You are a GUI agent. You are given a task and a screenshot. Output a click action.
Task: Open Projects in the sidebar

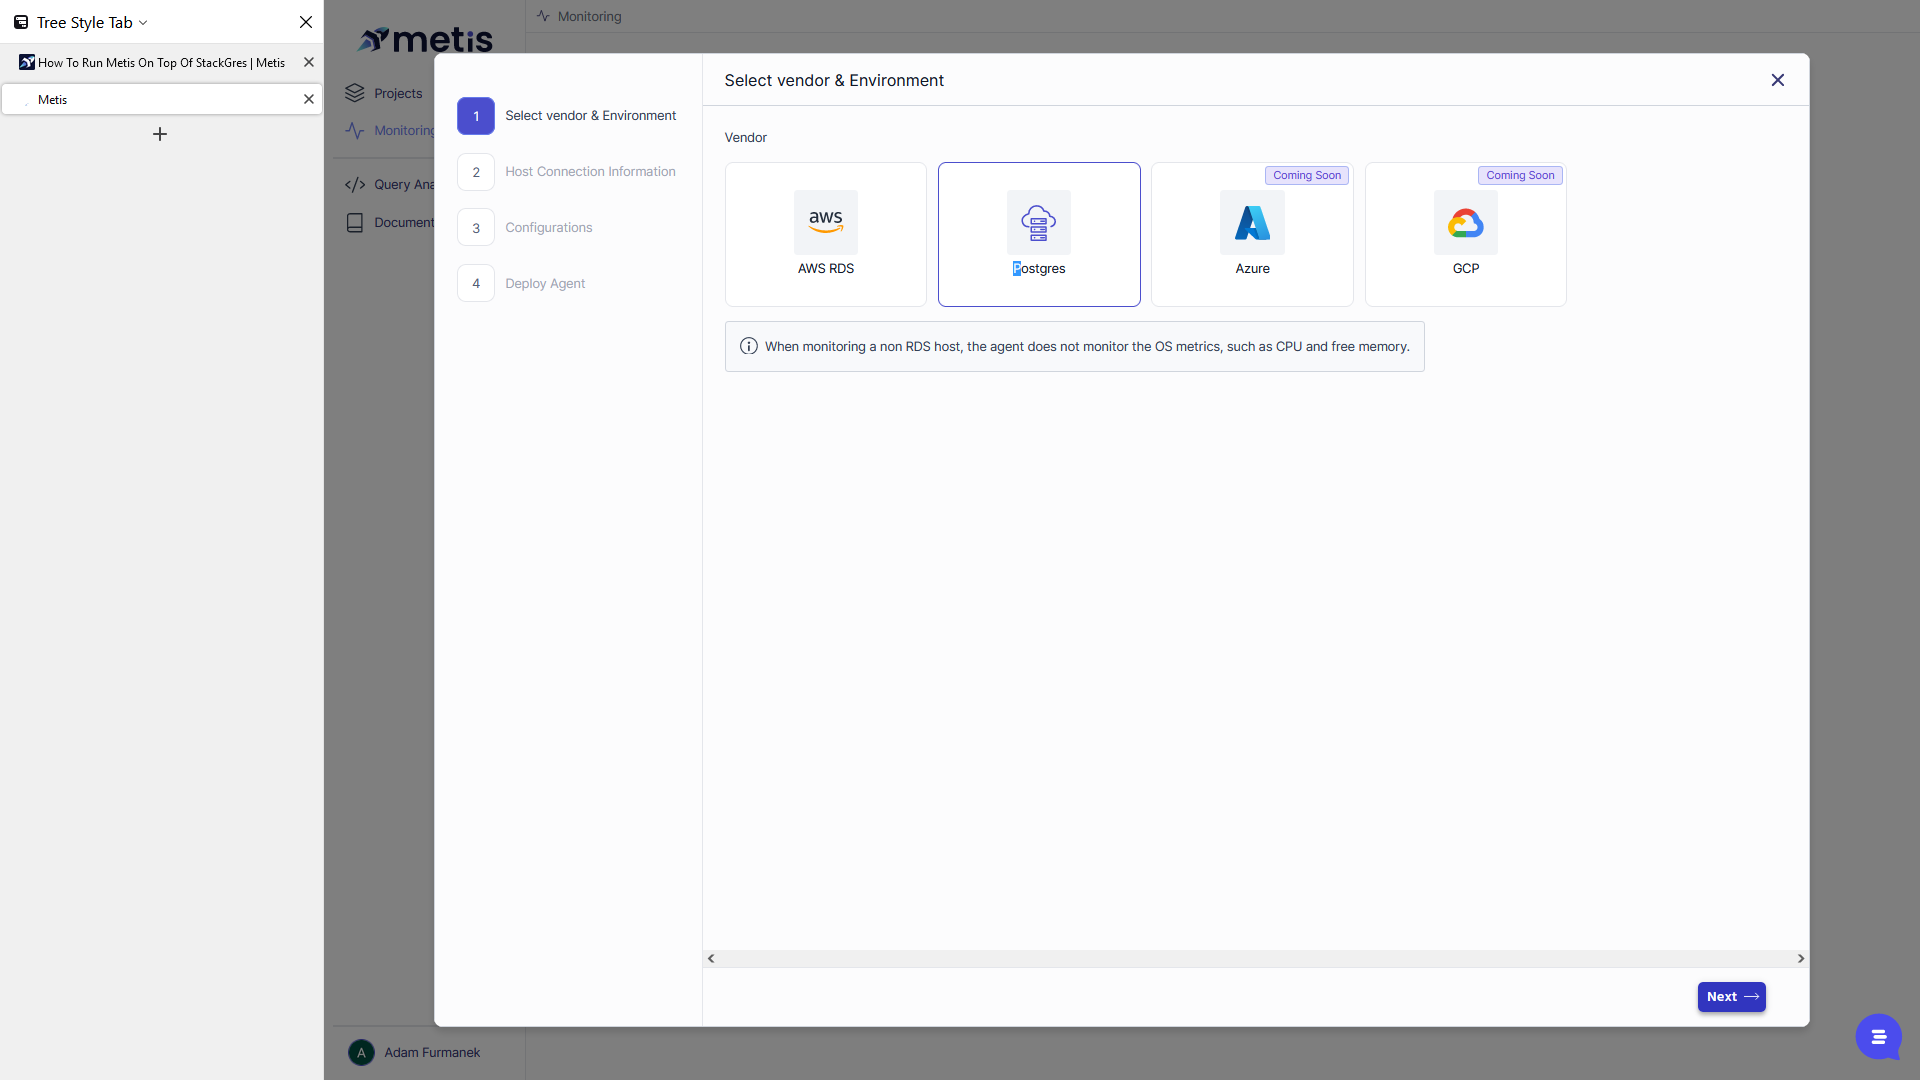pos(384,93)
